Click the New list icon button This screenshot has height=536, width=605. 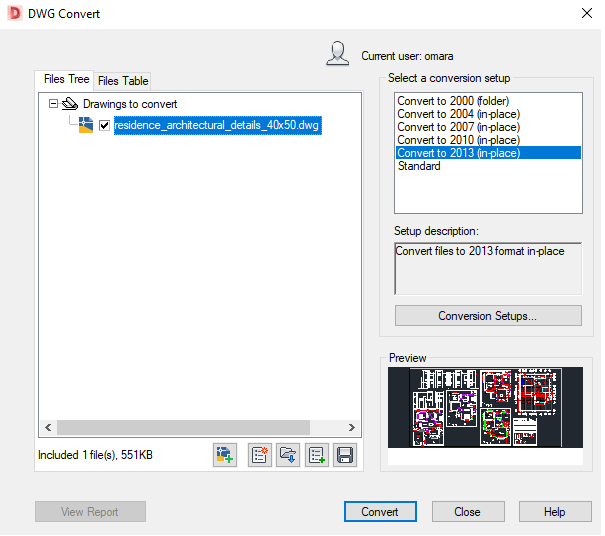click(x=260, y=455)
